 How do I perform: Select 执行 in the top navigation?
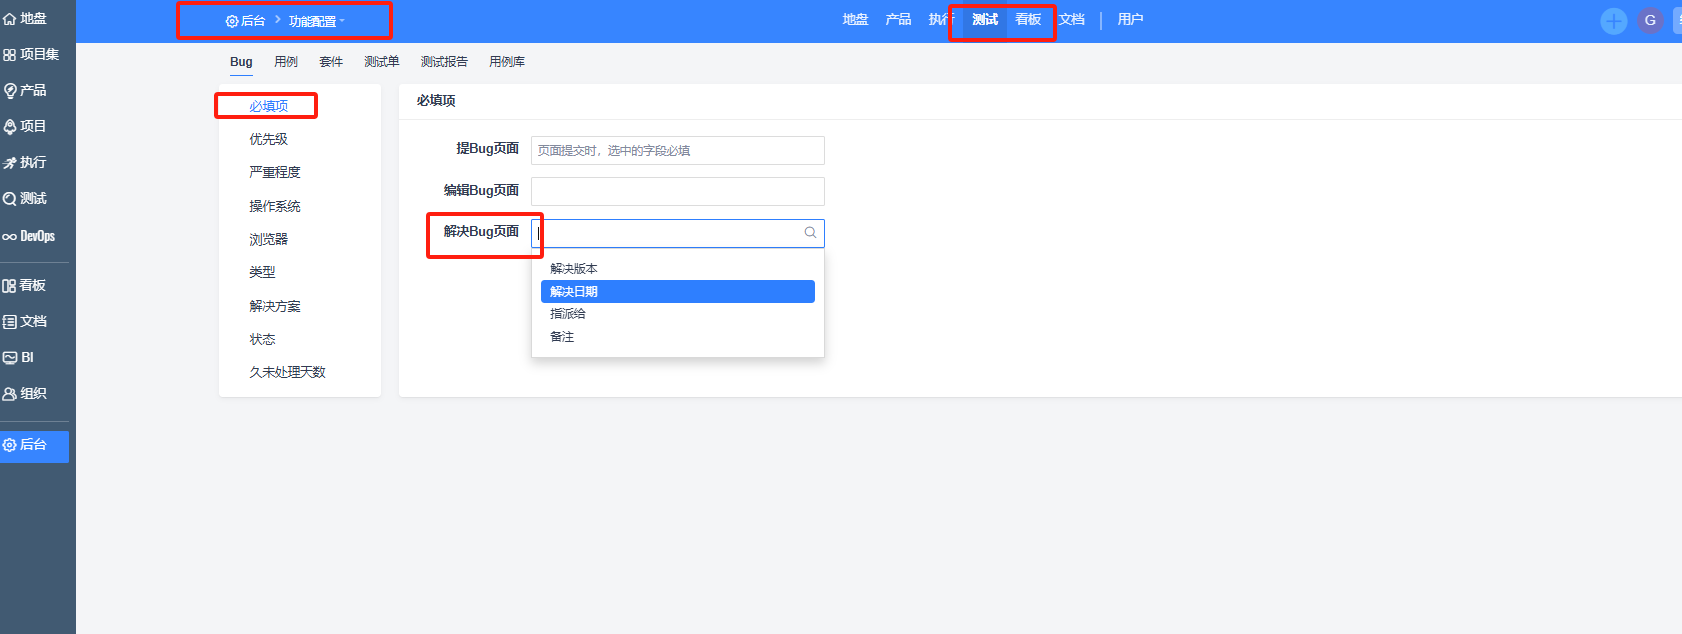coord(941,20)
